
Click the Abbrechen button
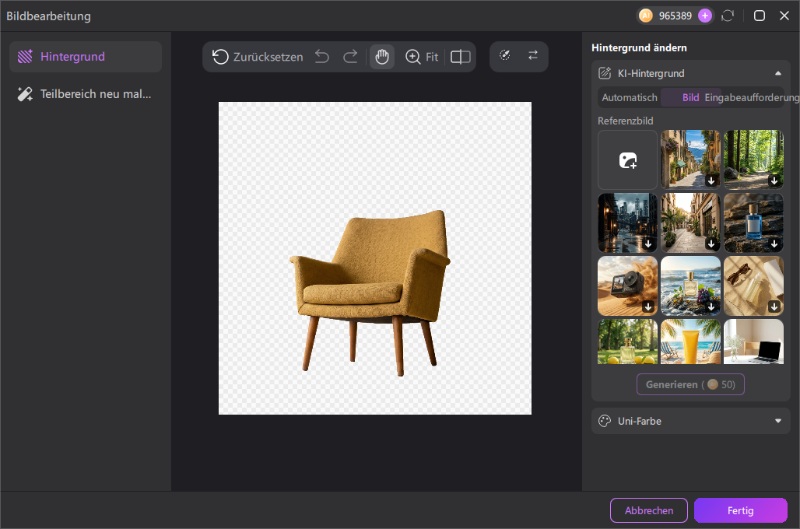click(x=648, y=510)
